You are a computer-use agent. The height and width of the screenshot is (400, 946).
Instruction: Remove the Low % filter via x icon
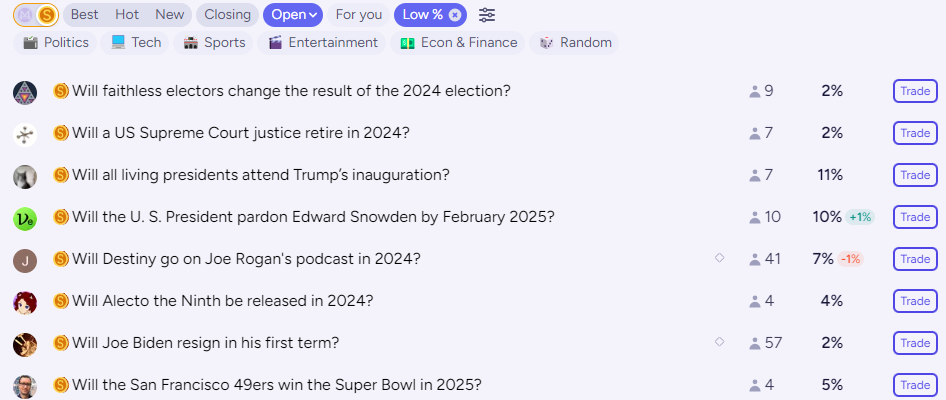pyautogui.click(x=455, y=15)
